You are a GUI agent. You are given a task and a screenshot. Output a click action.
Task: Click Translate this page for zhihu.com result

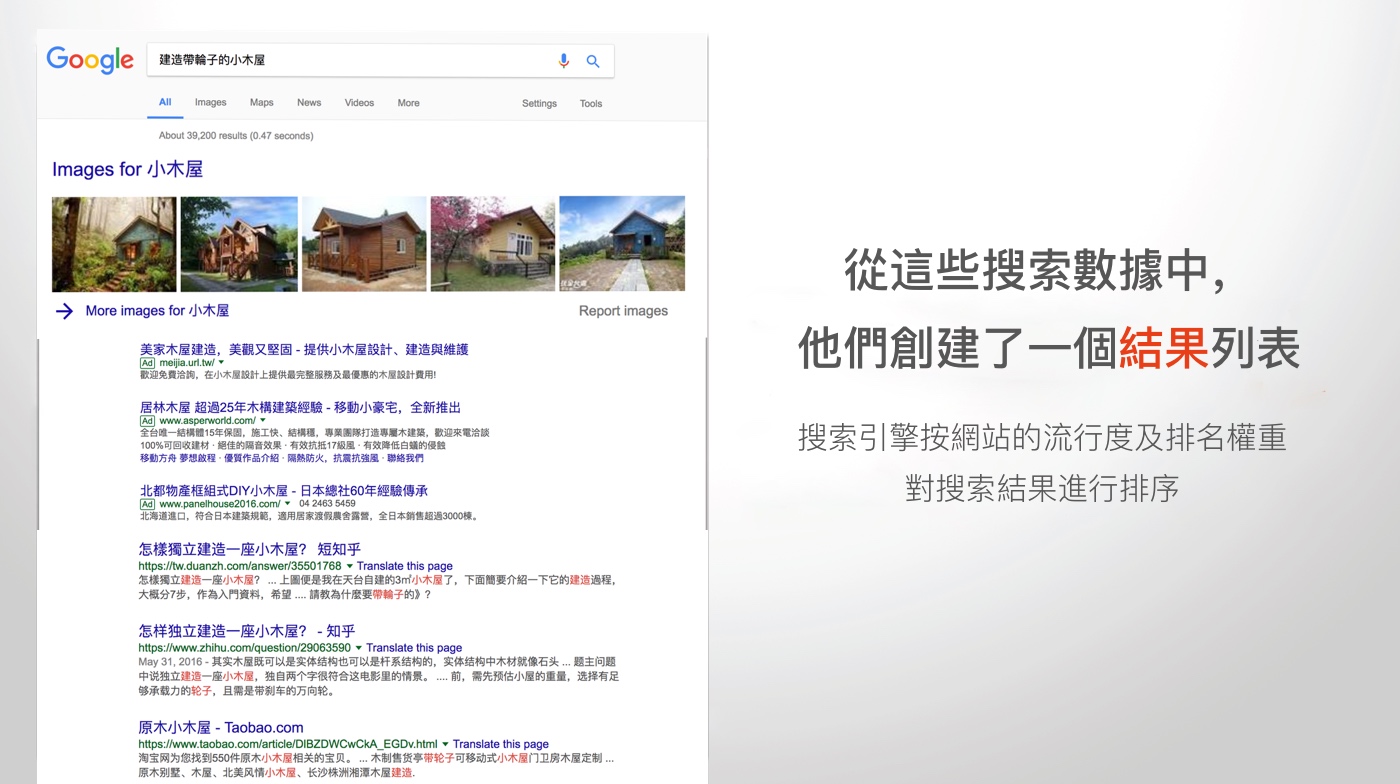point(414,648)
